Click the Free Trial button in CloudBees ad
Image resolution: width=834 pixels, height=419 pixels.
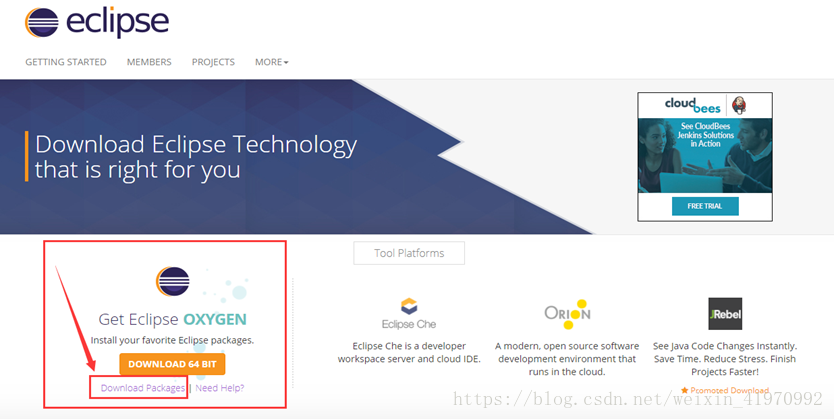tap(705, 206)
